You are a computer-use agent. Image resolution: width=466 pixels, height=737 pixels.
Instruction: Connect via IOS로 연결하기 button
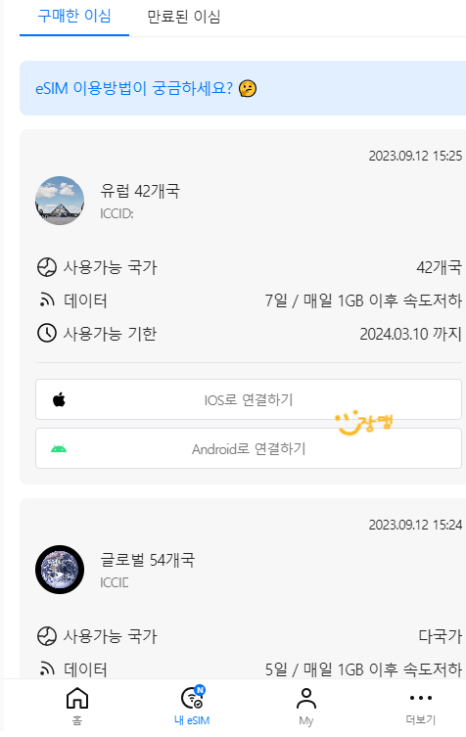click(x=248, y=400)
